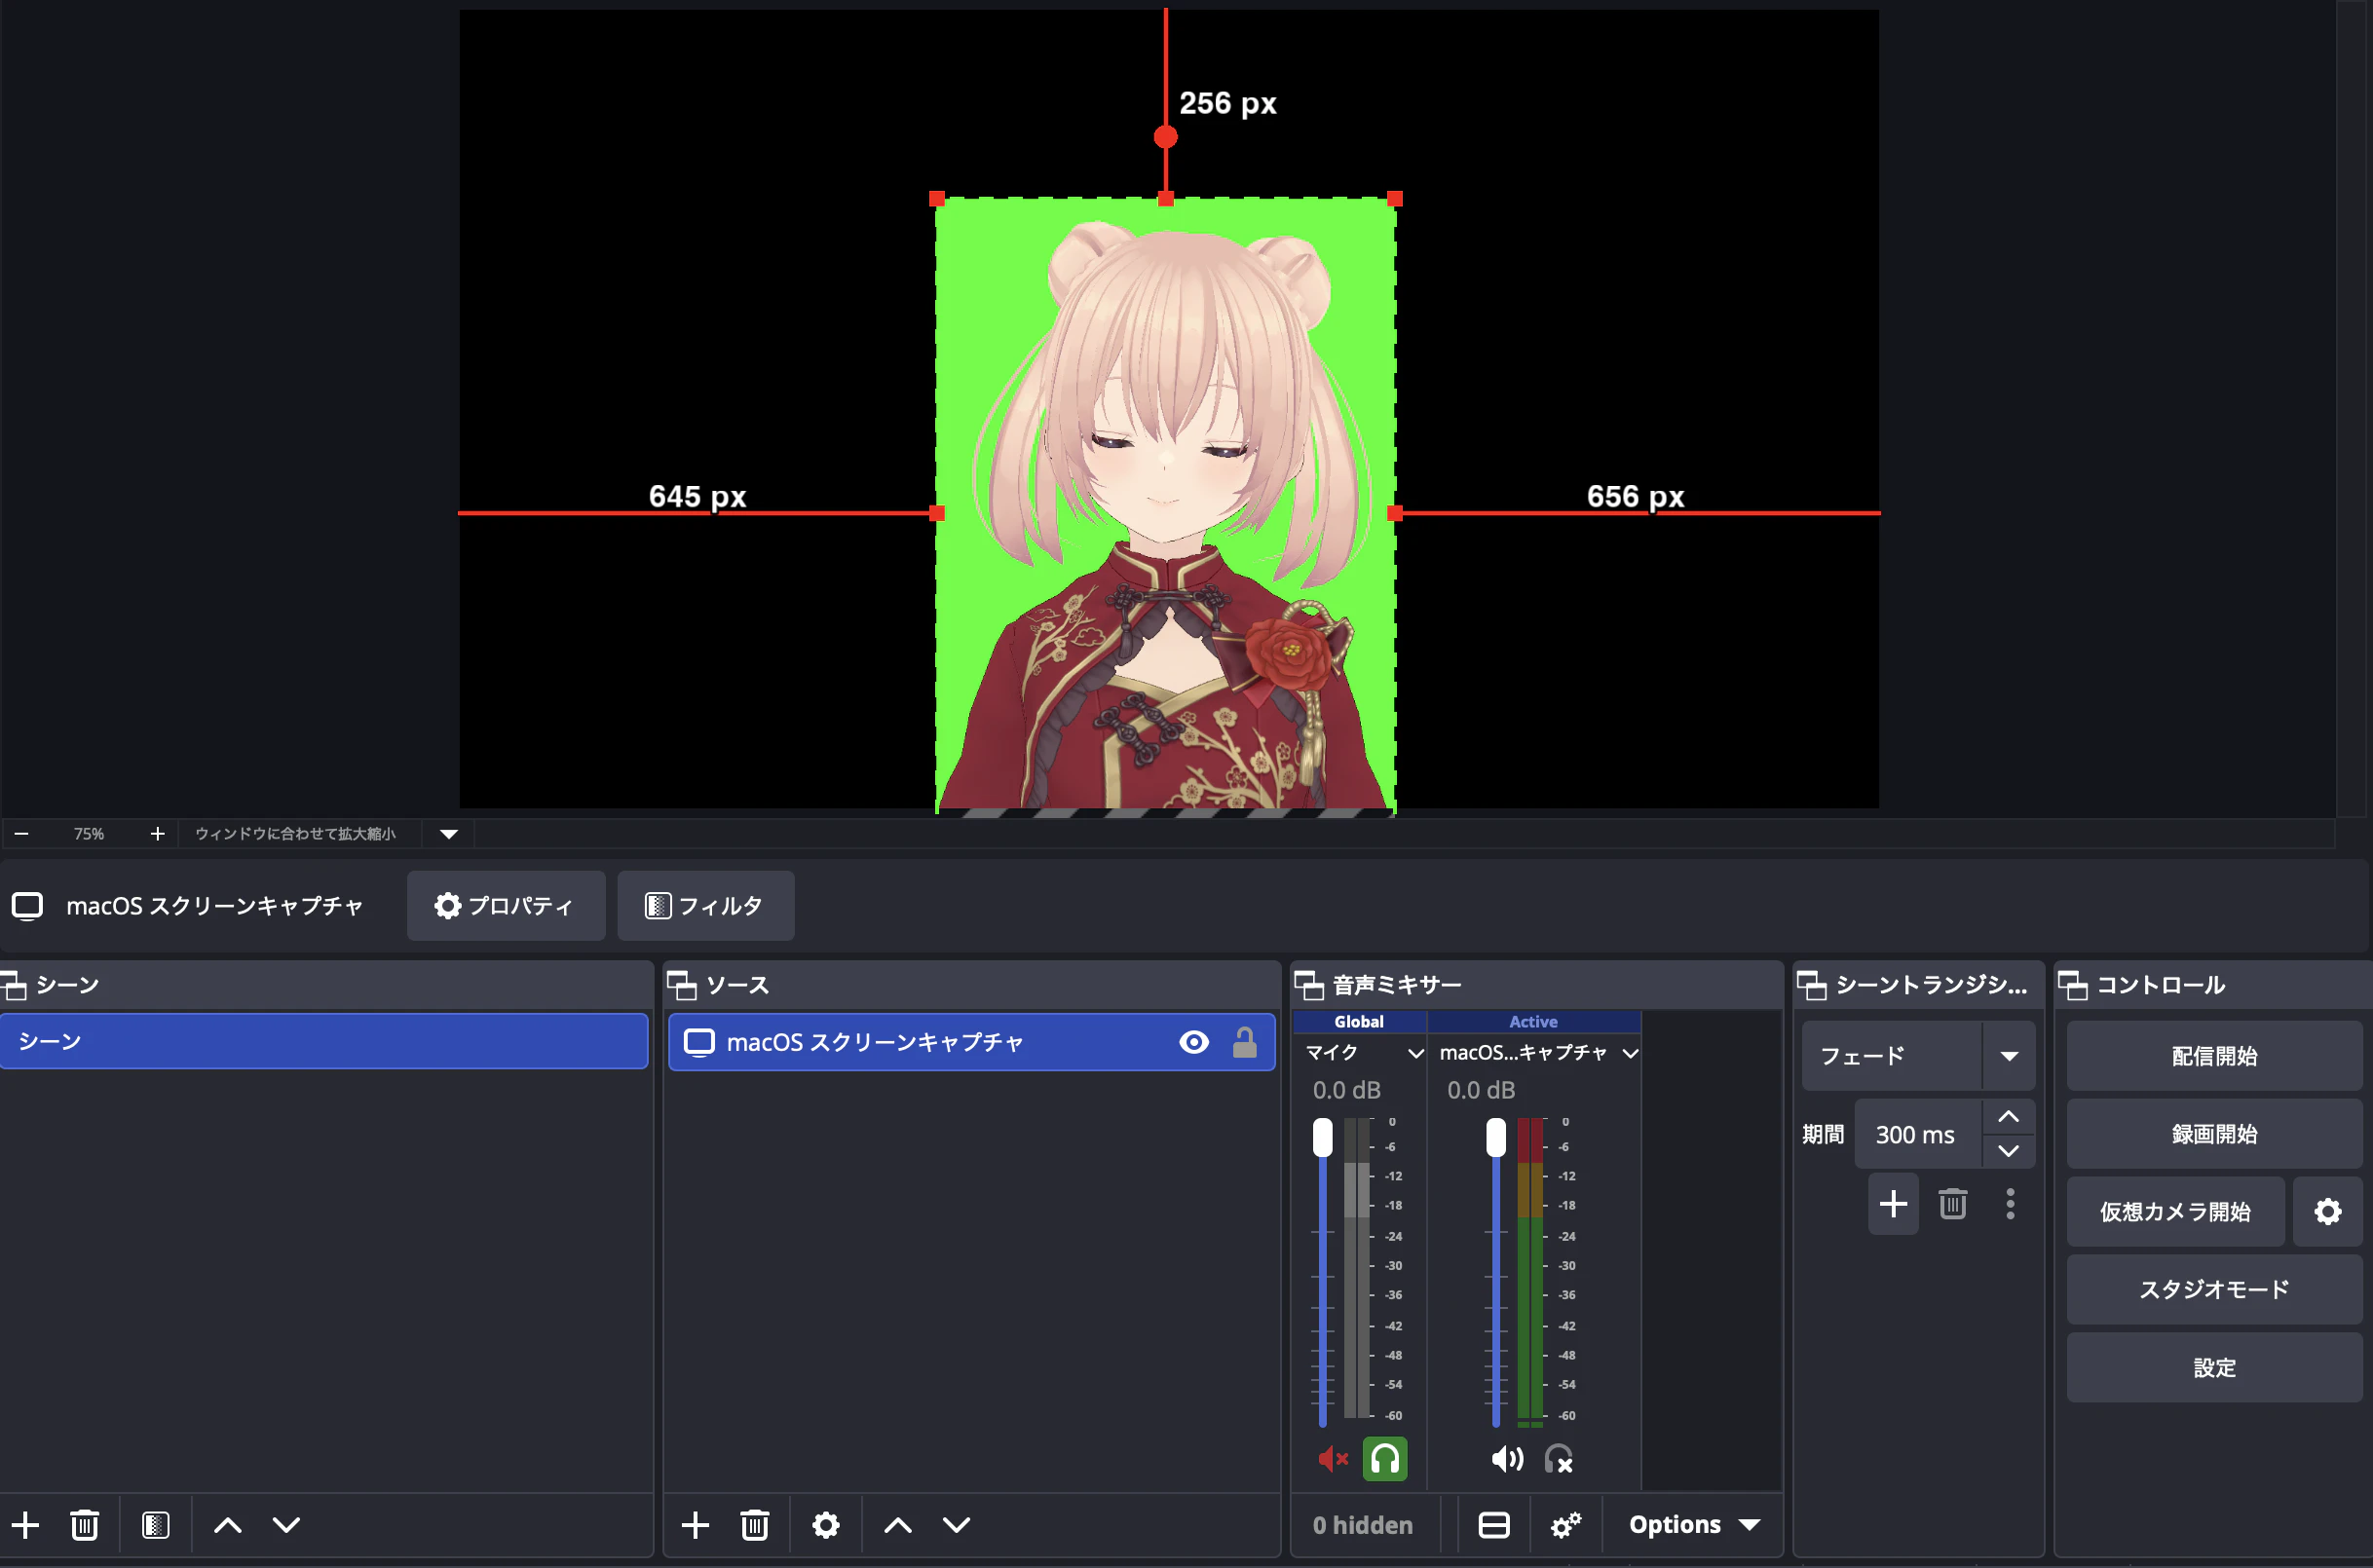Screen dimensions: 2373x1568
Task: Enable スタジオモード
Action: pyautogui.click(x=2215, y=1290)
